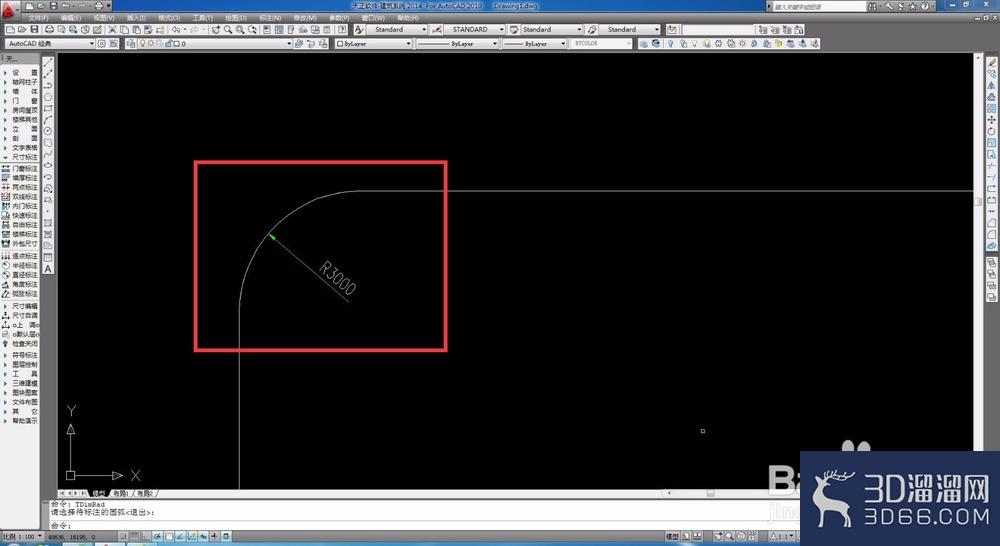Screen dimensions: 1000x546
Task: Open the 编辑(E) menu
Action: 71,18
